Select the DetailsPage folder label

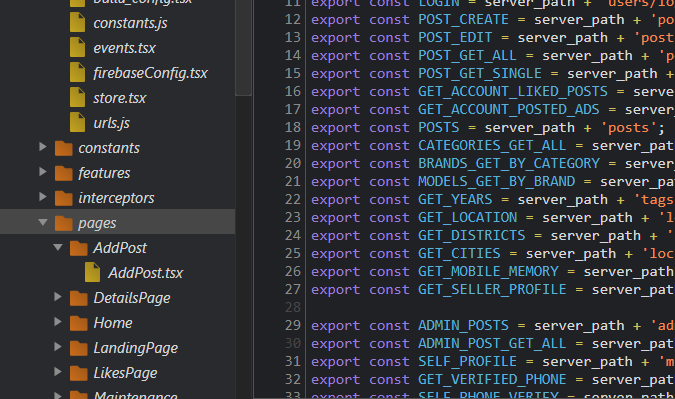coord(132,298)
